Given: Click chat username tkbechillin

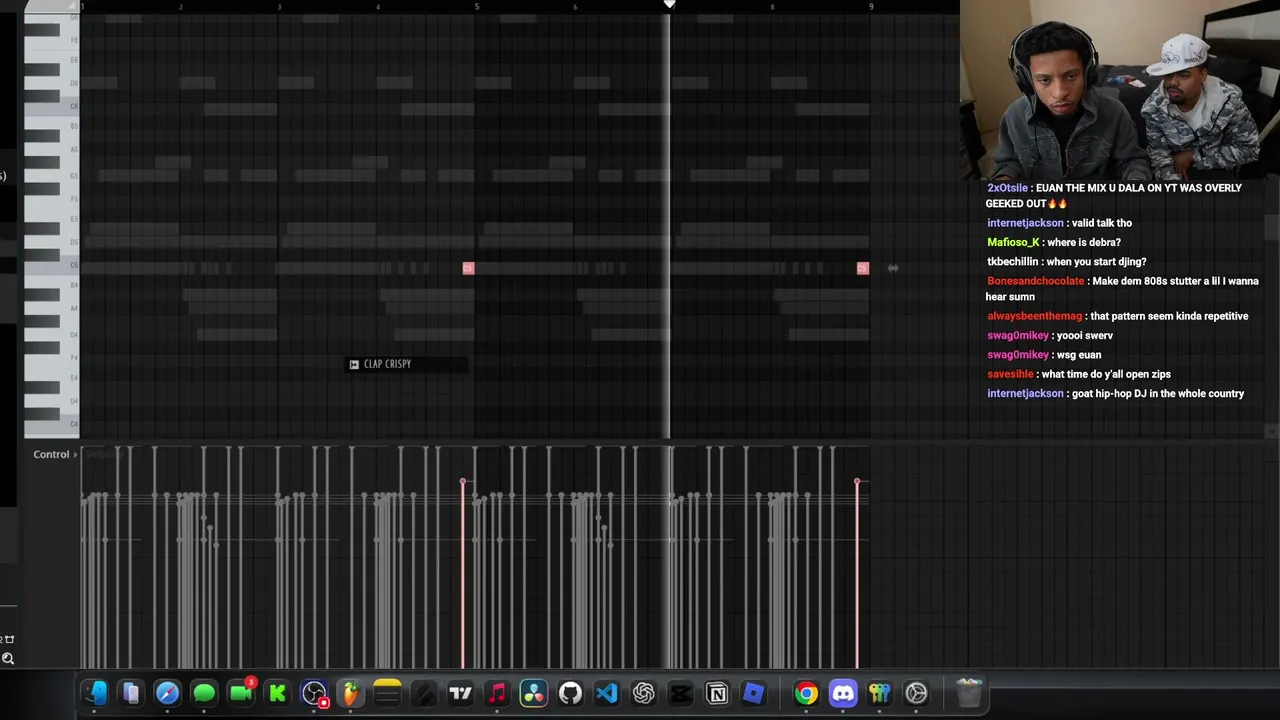Looking at the screenshot, I should (1013, 262).
